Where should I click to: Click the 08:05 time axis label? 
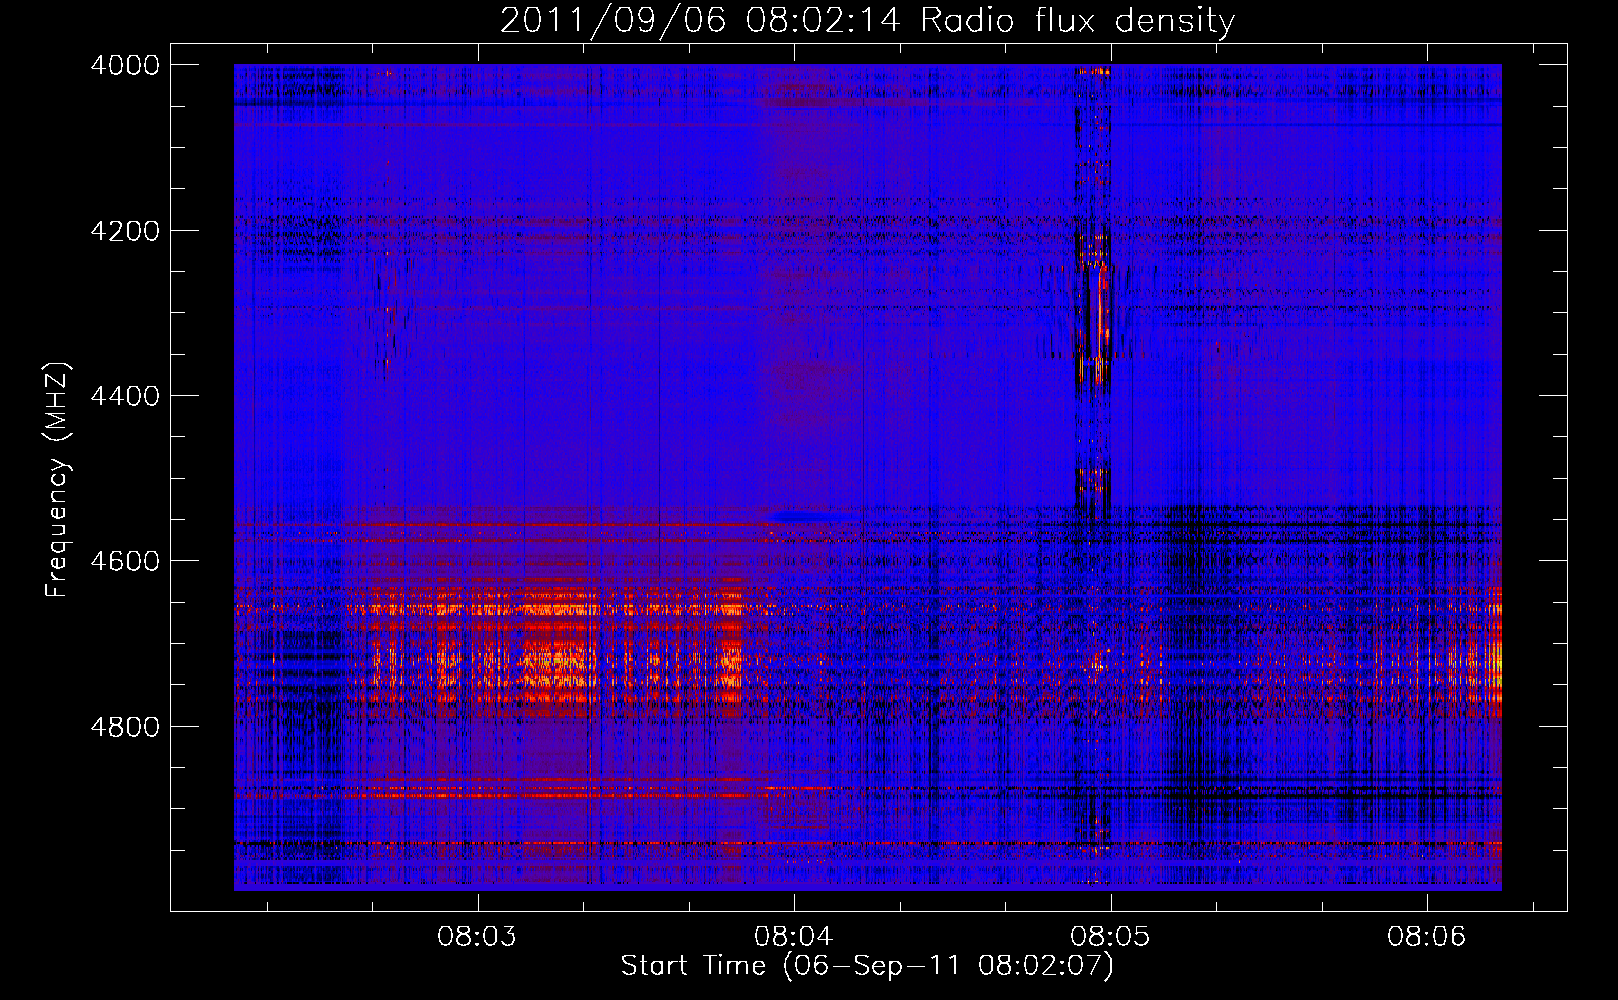pos(1110,936)
